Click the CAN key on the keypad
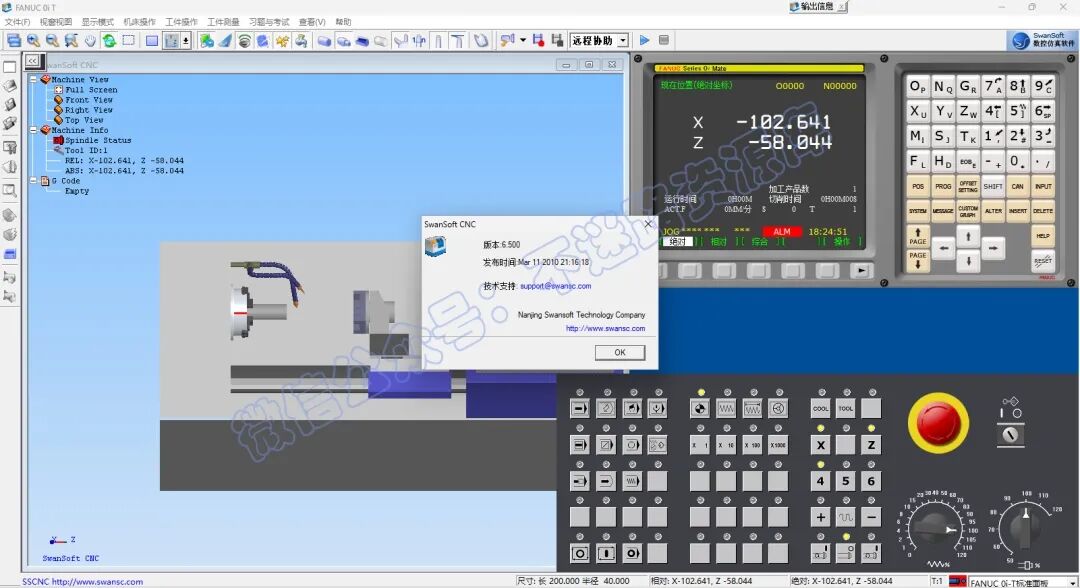Image resolution: width=1080 pixels, height=588 pixels. (1018, 187)
